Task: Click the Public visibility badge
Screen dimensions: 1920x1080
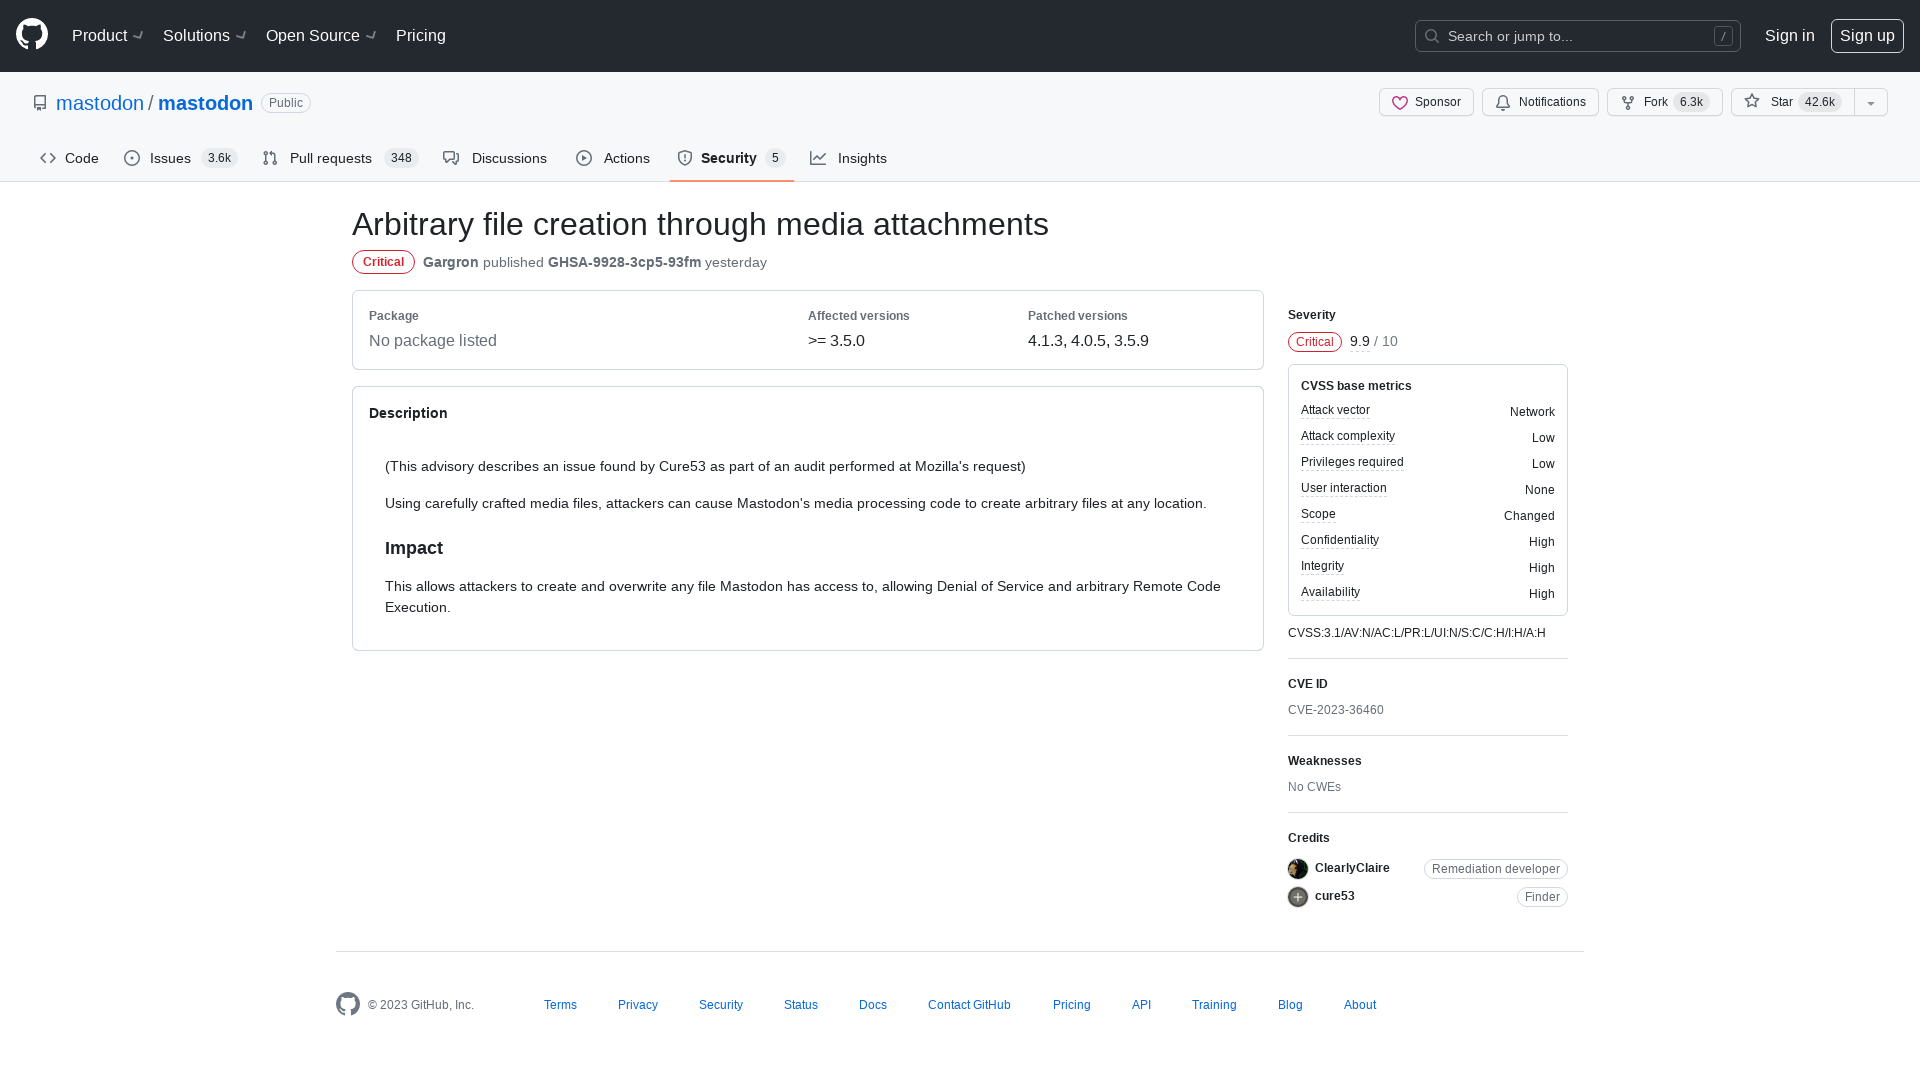Action: (x=286, y=103)
